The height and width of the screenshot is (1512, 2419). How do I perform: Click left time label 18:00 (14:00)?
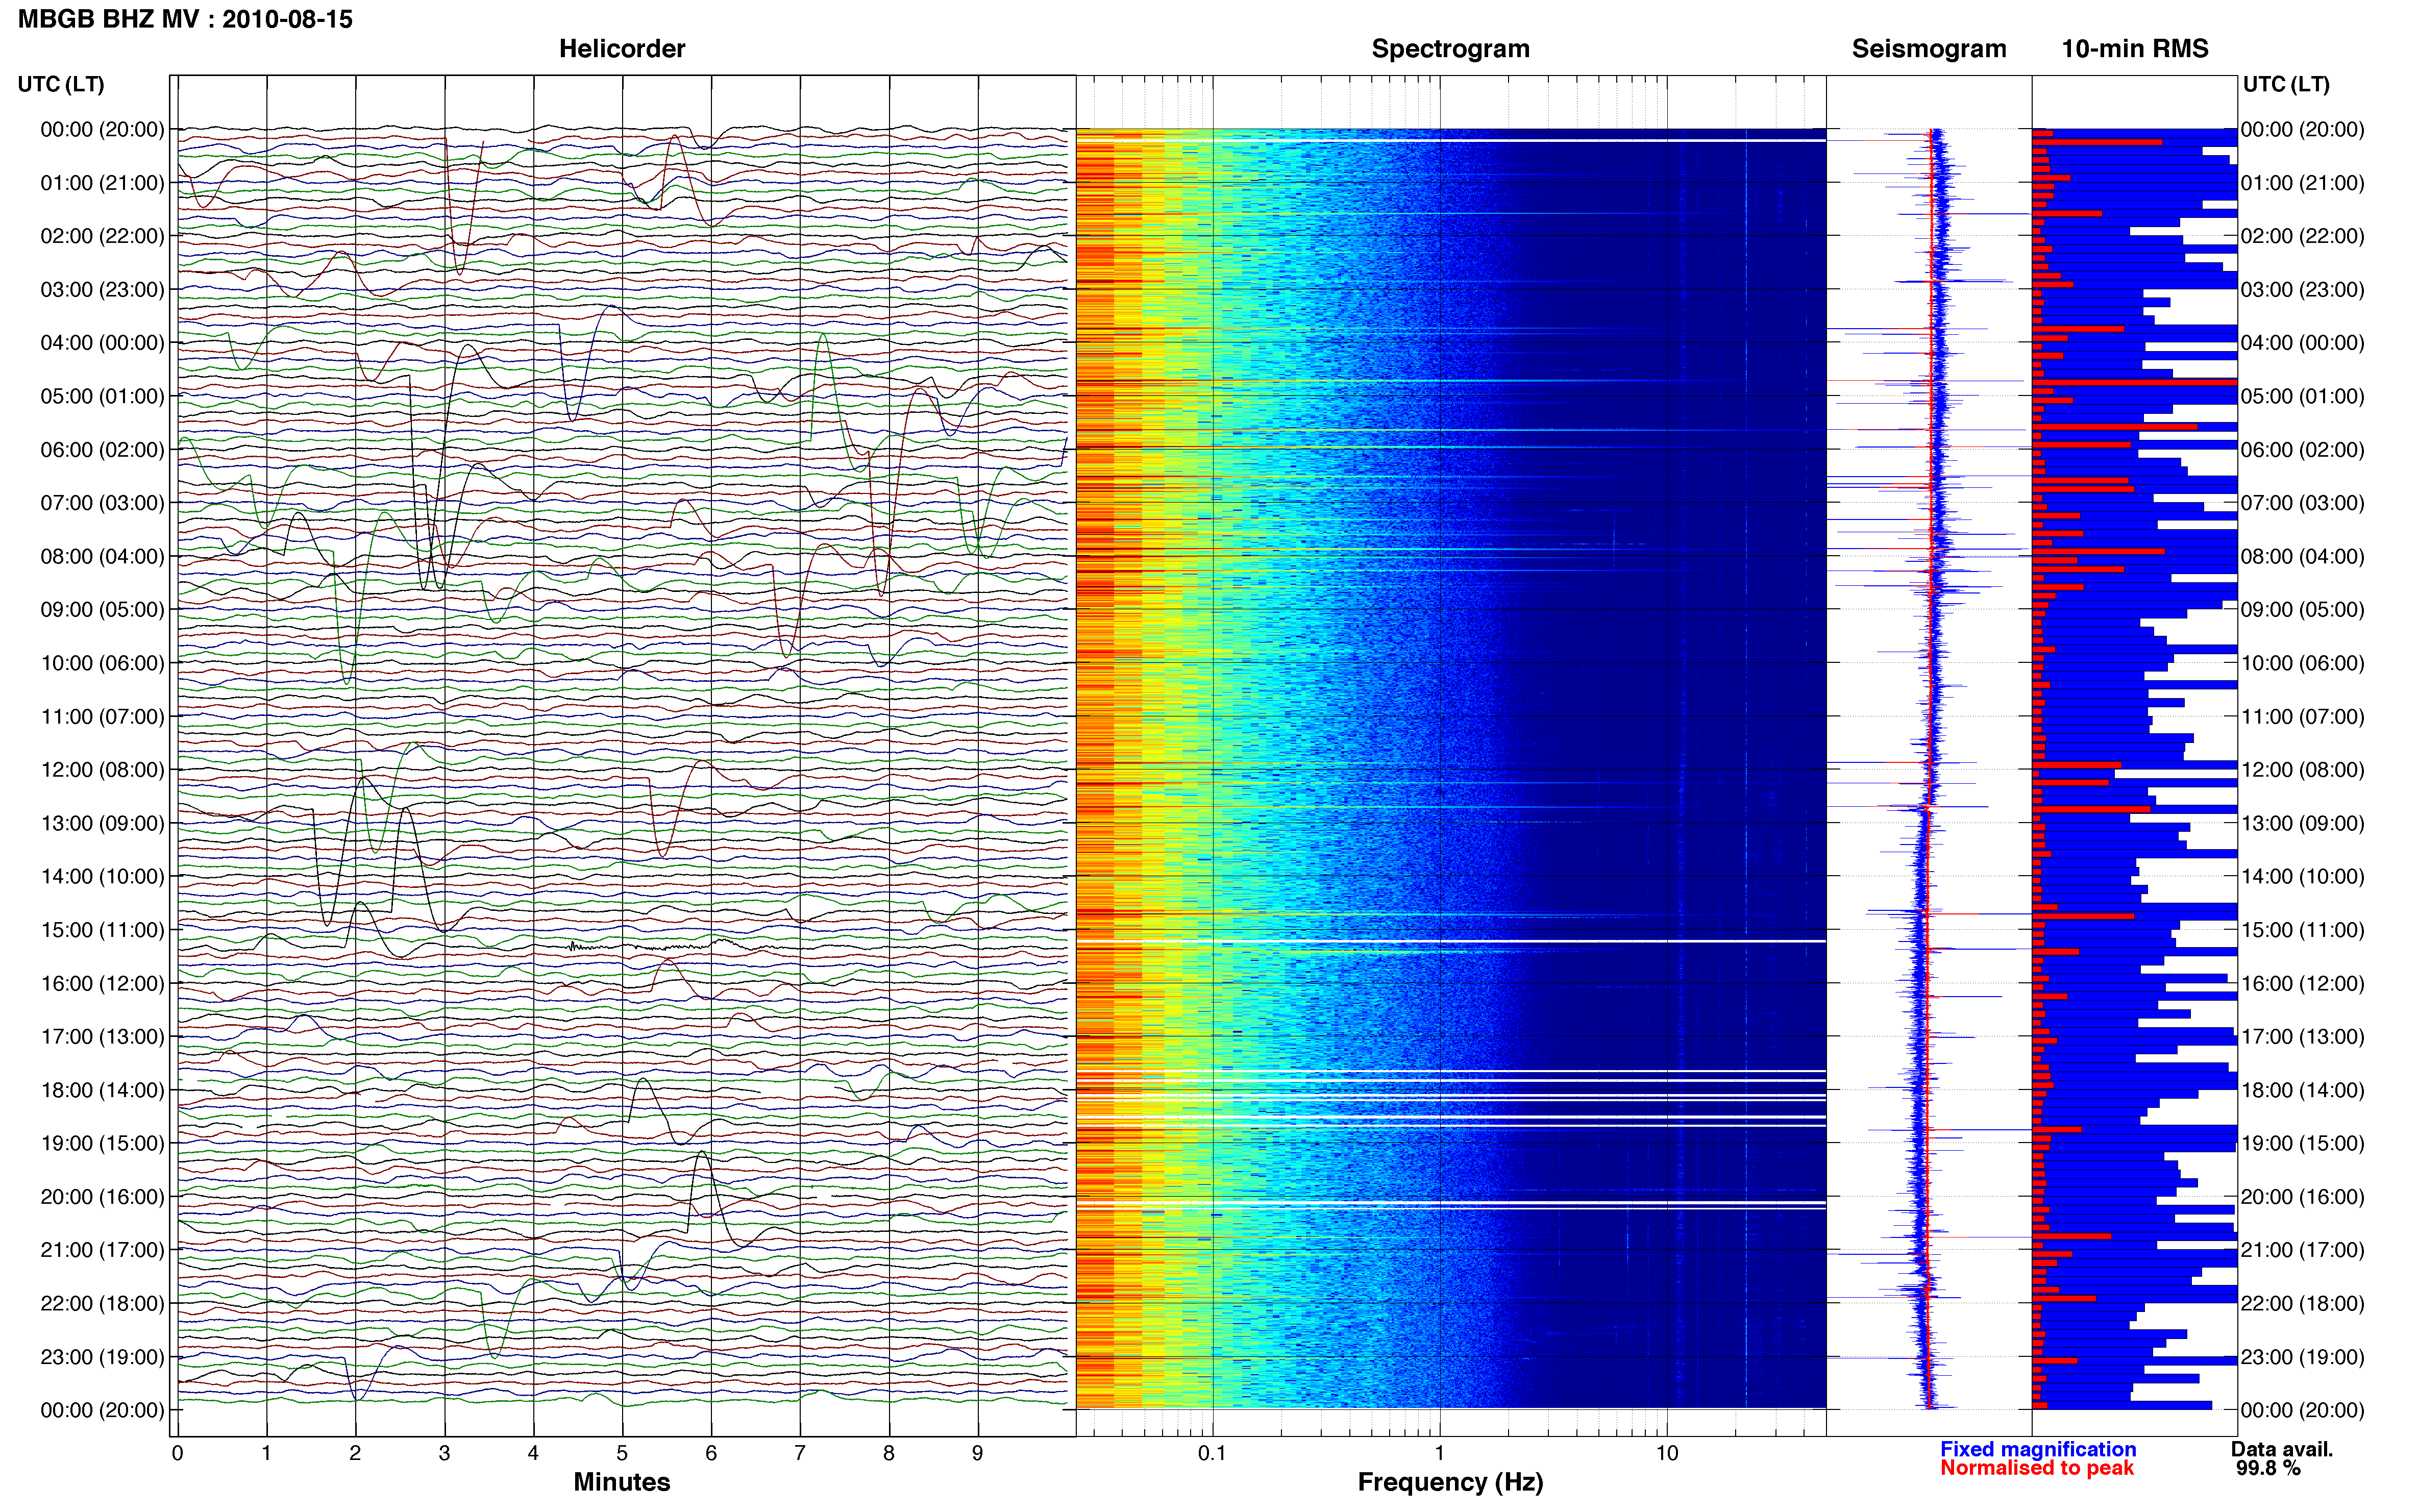[102, 1090]
